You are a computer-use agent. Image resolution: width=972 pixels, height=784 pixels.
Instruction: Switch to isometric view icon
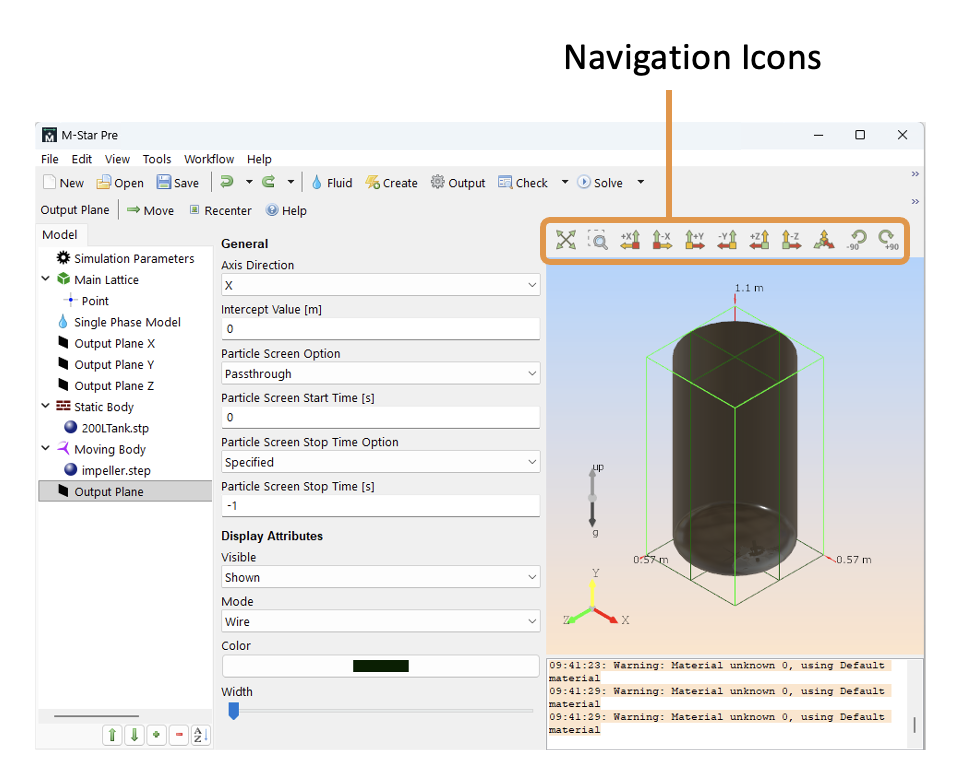point(823,240)
